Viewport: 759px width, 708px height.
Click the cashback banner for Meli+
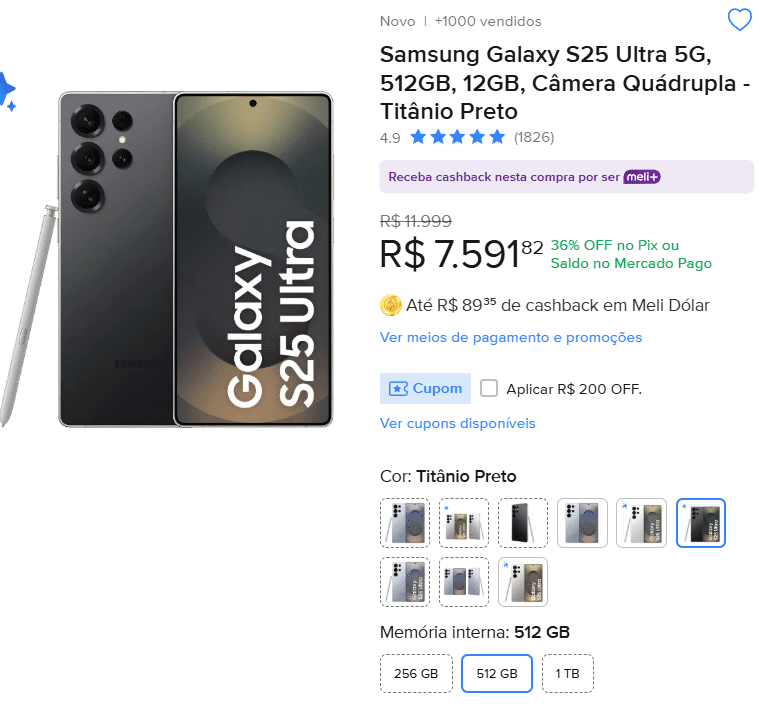pyautogui.click(x=566, y=177)
